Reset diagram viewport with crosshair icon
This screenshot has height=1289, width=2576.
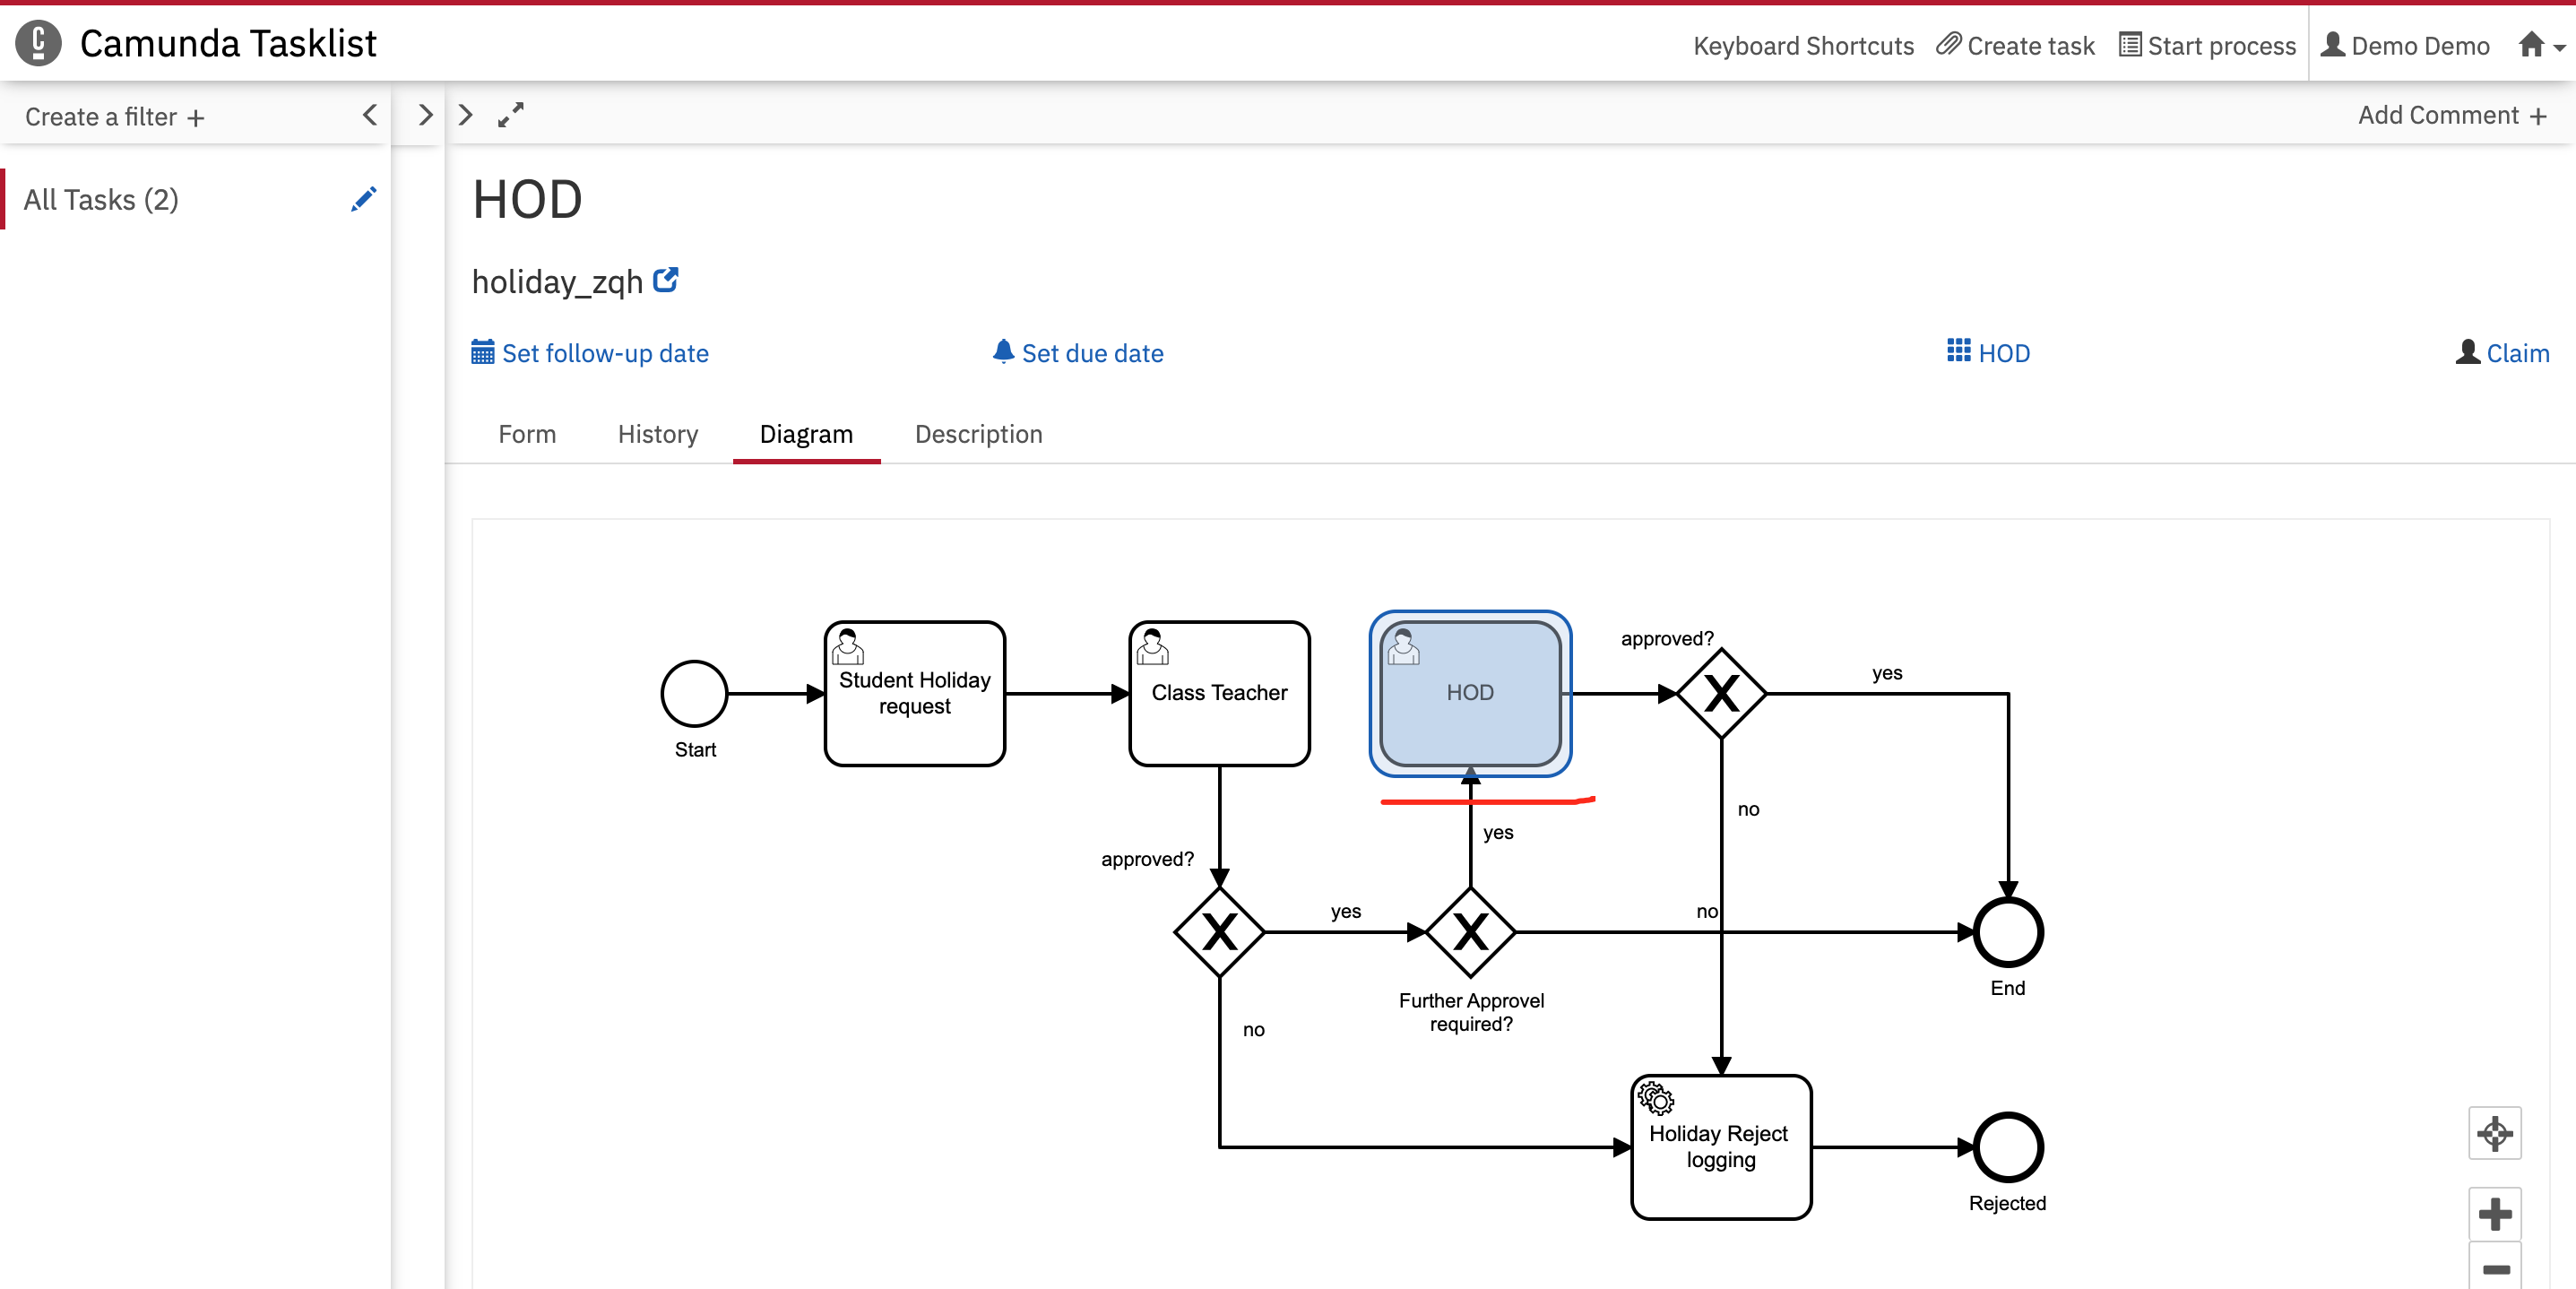coord(2494,1133)
